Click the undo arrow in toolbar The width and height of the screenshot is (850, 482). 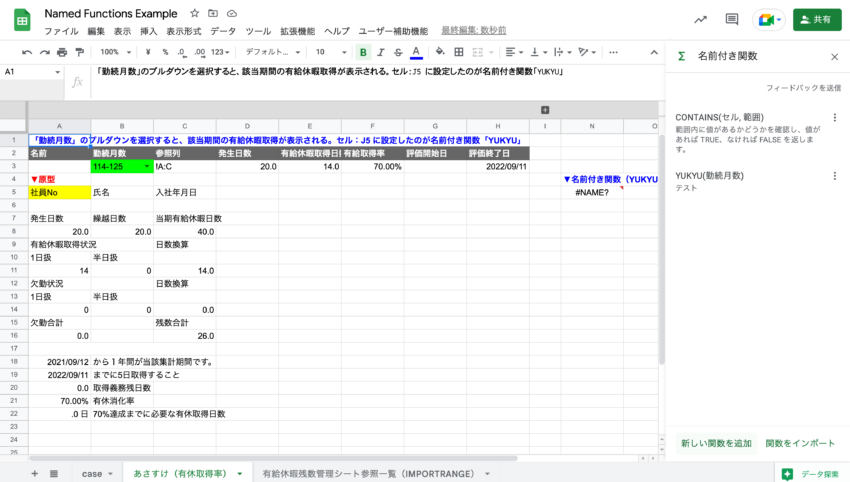pos(27,52)
